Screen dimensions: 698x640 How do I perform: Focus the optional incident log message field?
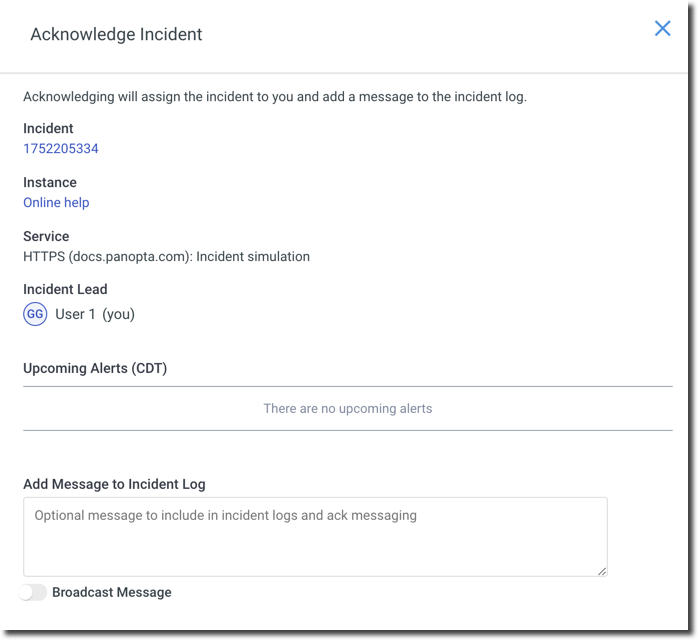click(x=315, y=537)
